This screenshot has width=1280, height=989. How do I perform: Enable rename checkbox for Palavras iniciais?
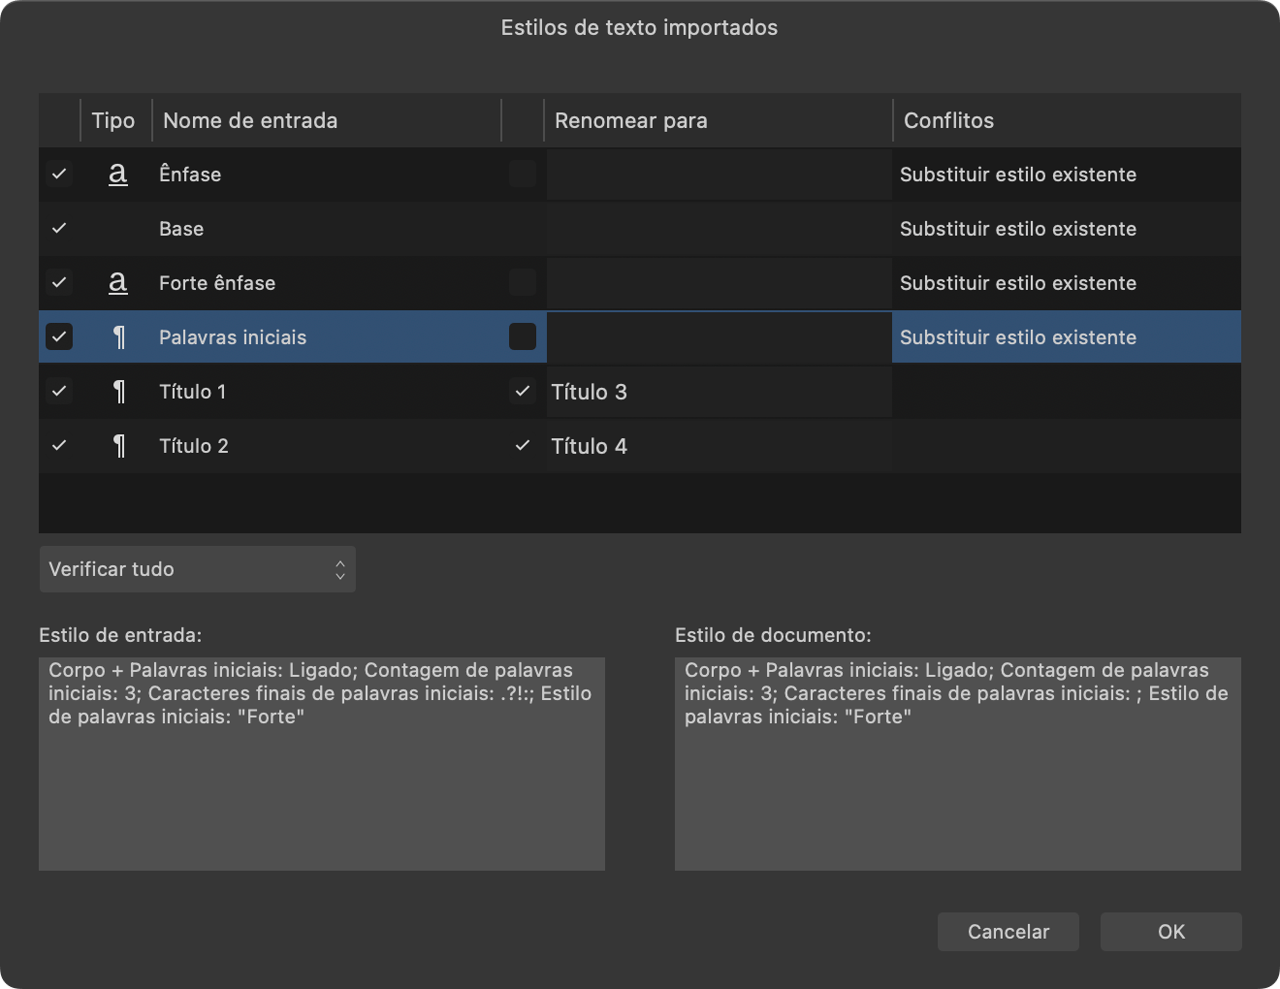coord(522,337)
